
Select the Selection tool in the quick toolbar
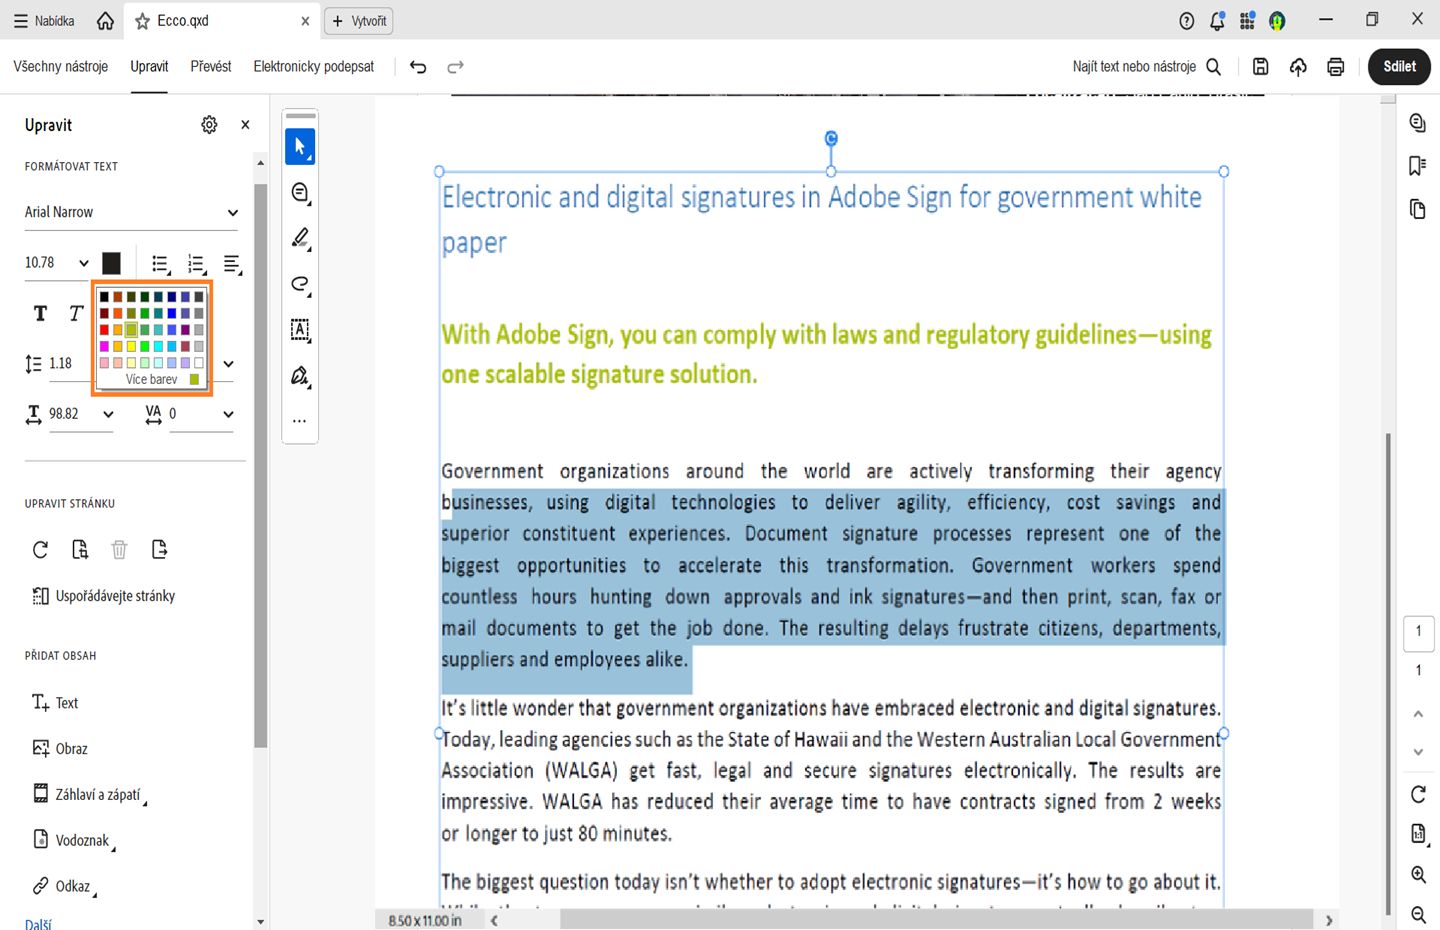[x=299, y=146]
